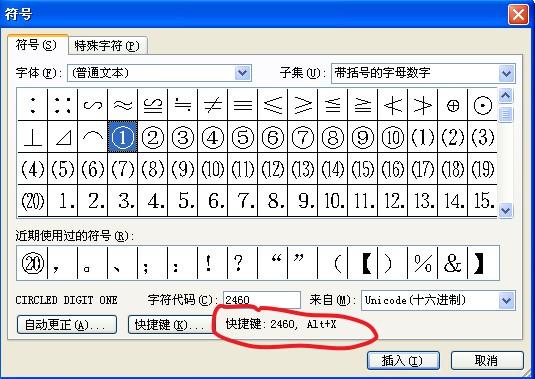Choose the perpendicular ⊥ symbol
This screenshot has width=535, height=379.
32,137
